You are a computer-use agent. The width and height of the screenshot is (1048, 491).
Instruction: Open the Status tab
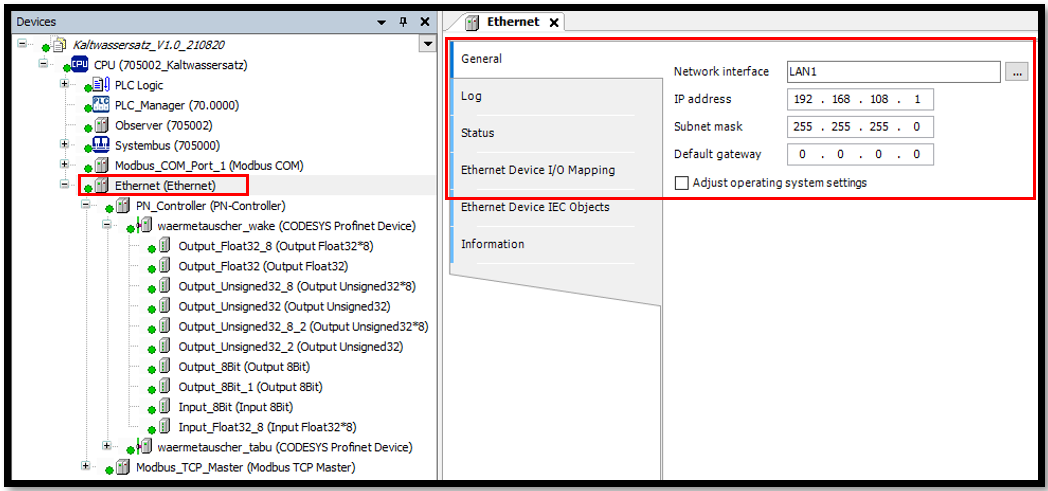(x=477, y=133)
